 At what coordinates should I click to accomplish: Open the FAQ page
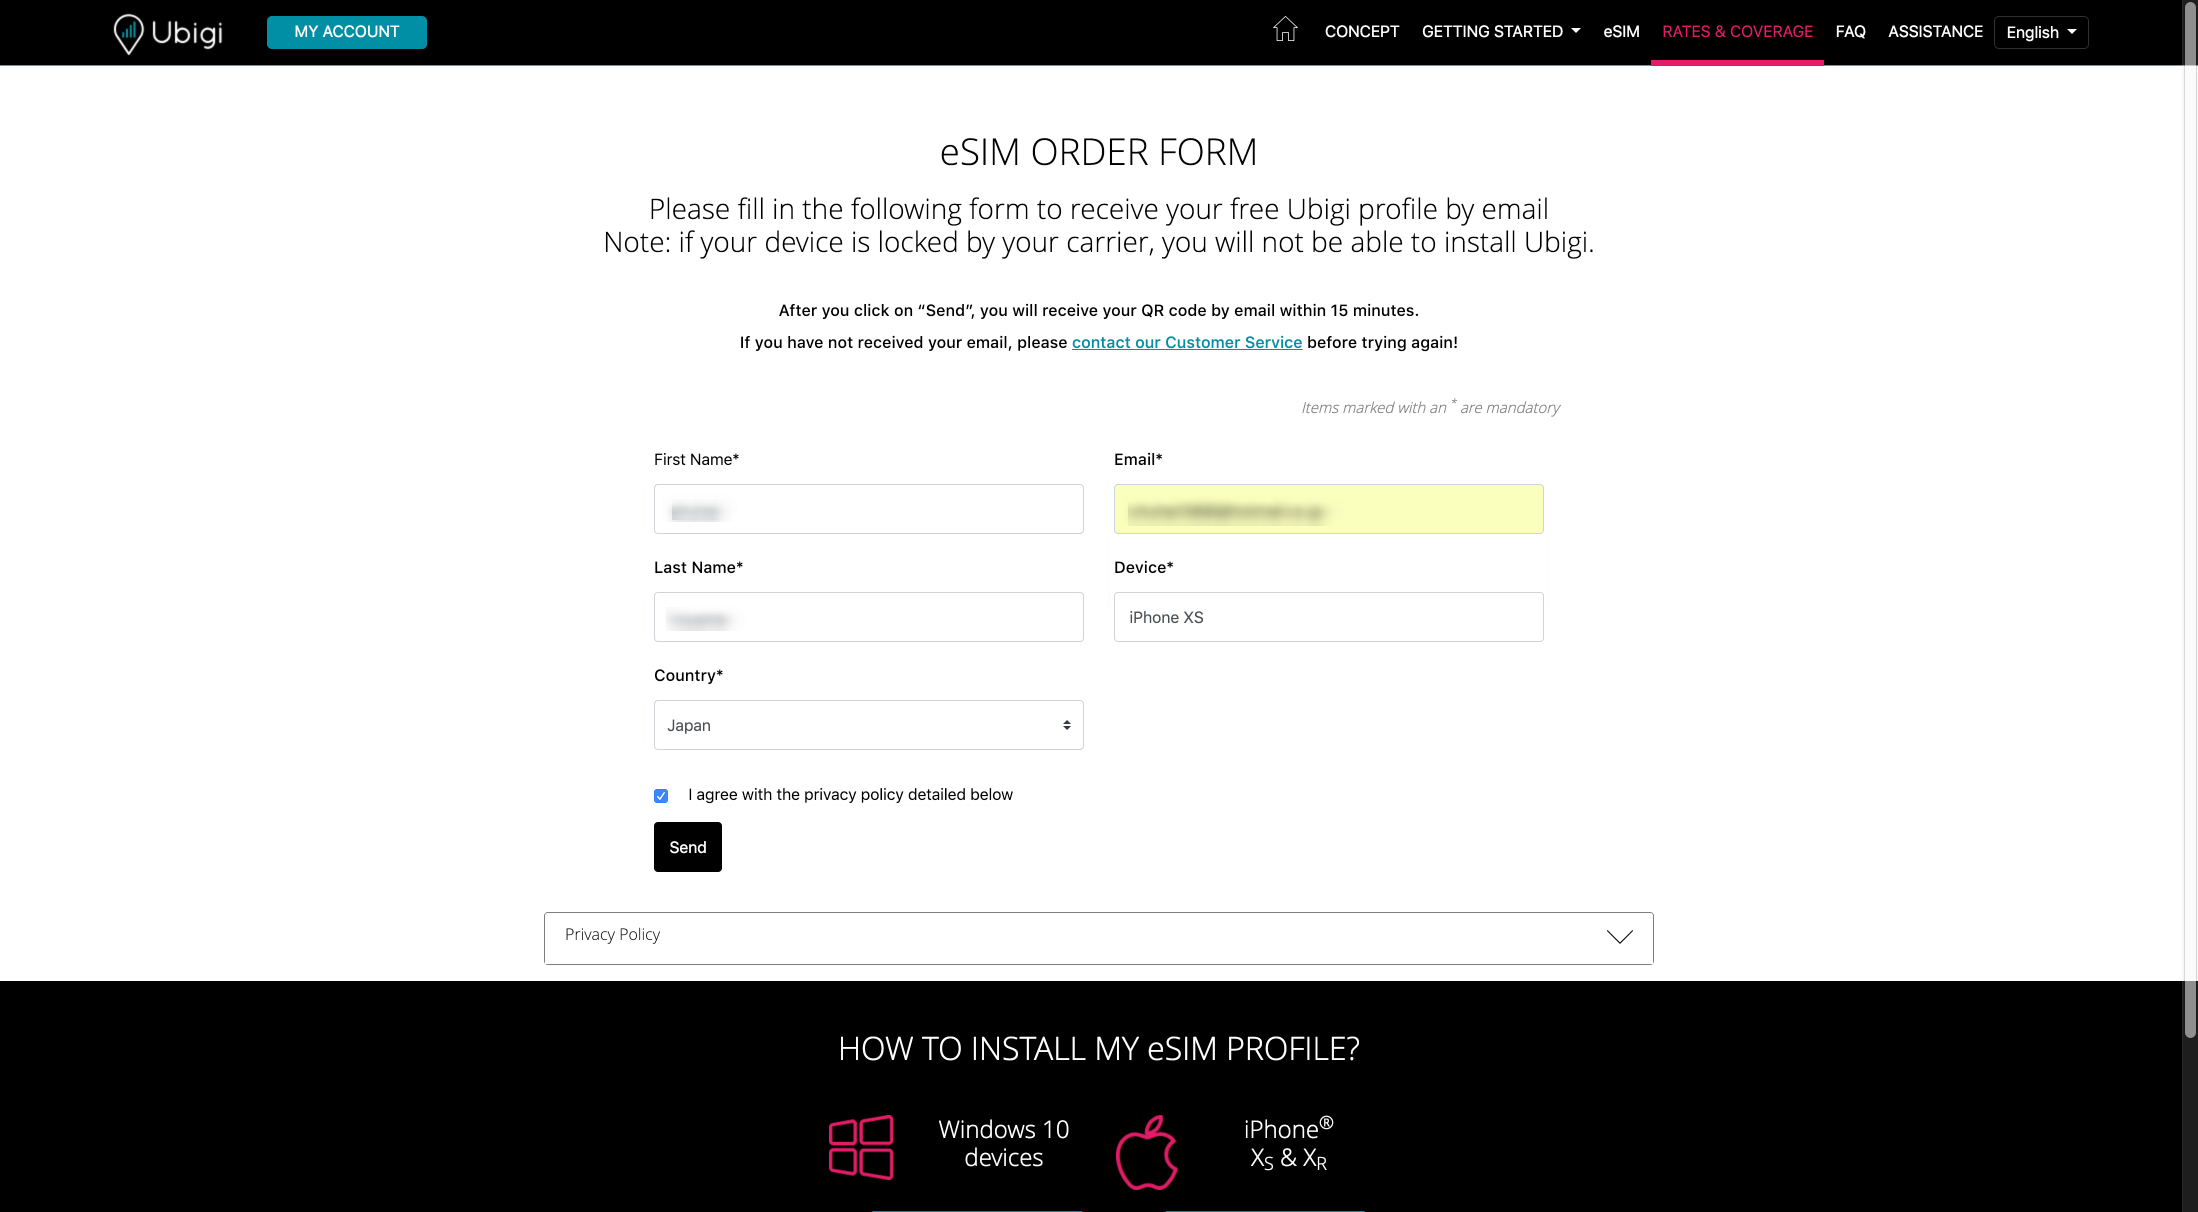tap(1850, 32)
